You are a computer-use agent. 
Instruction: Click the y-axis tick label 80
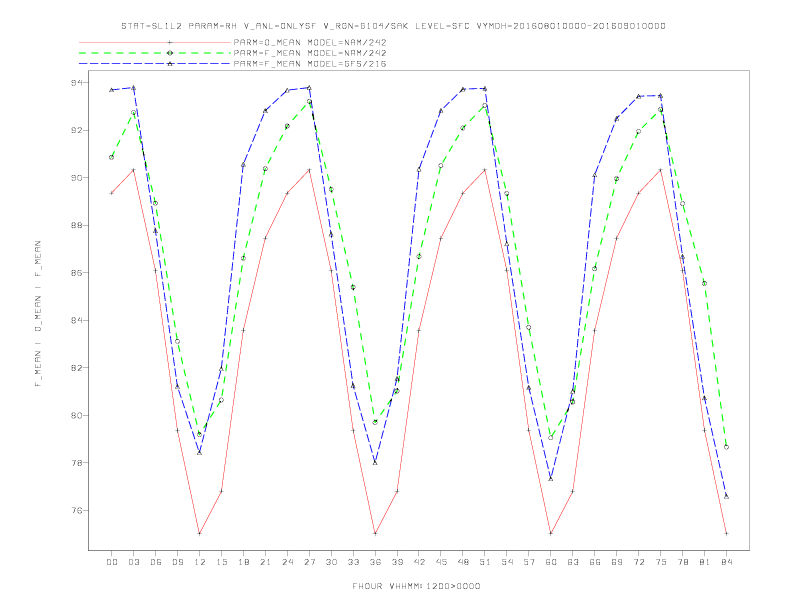(x=77, y=416)
